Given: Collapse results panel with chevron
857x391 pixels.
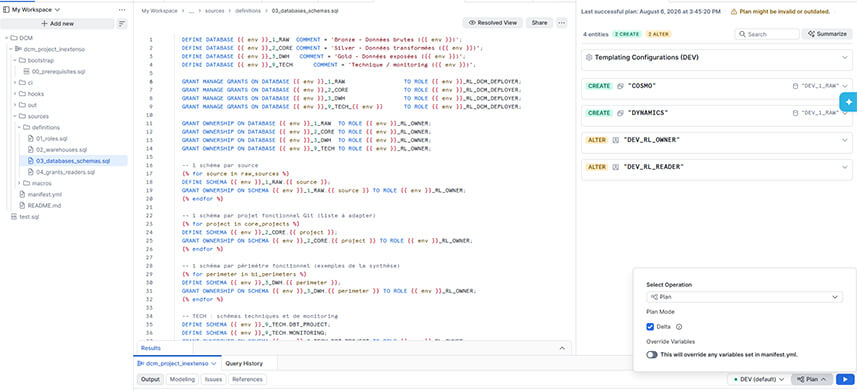Looking at the screenshot, I should (562, 348).
